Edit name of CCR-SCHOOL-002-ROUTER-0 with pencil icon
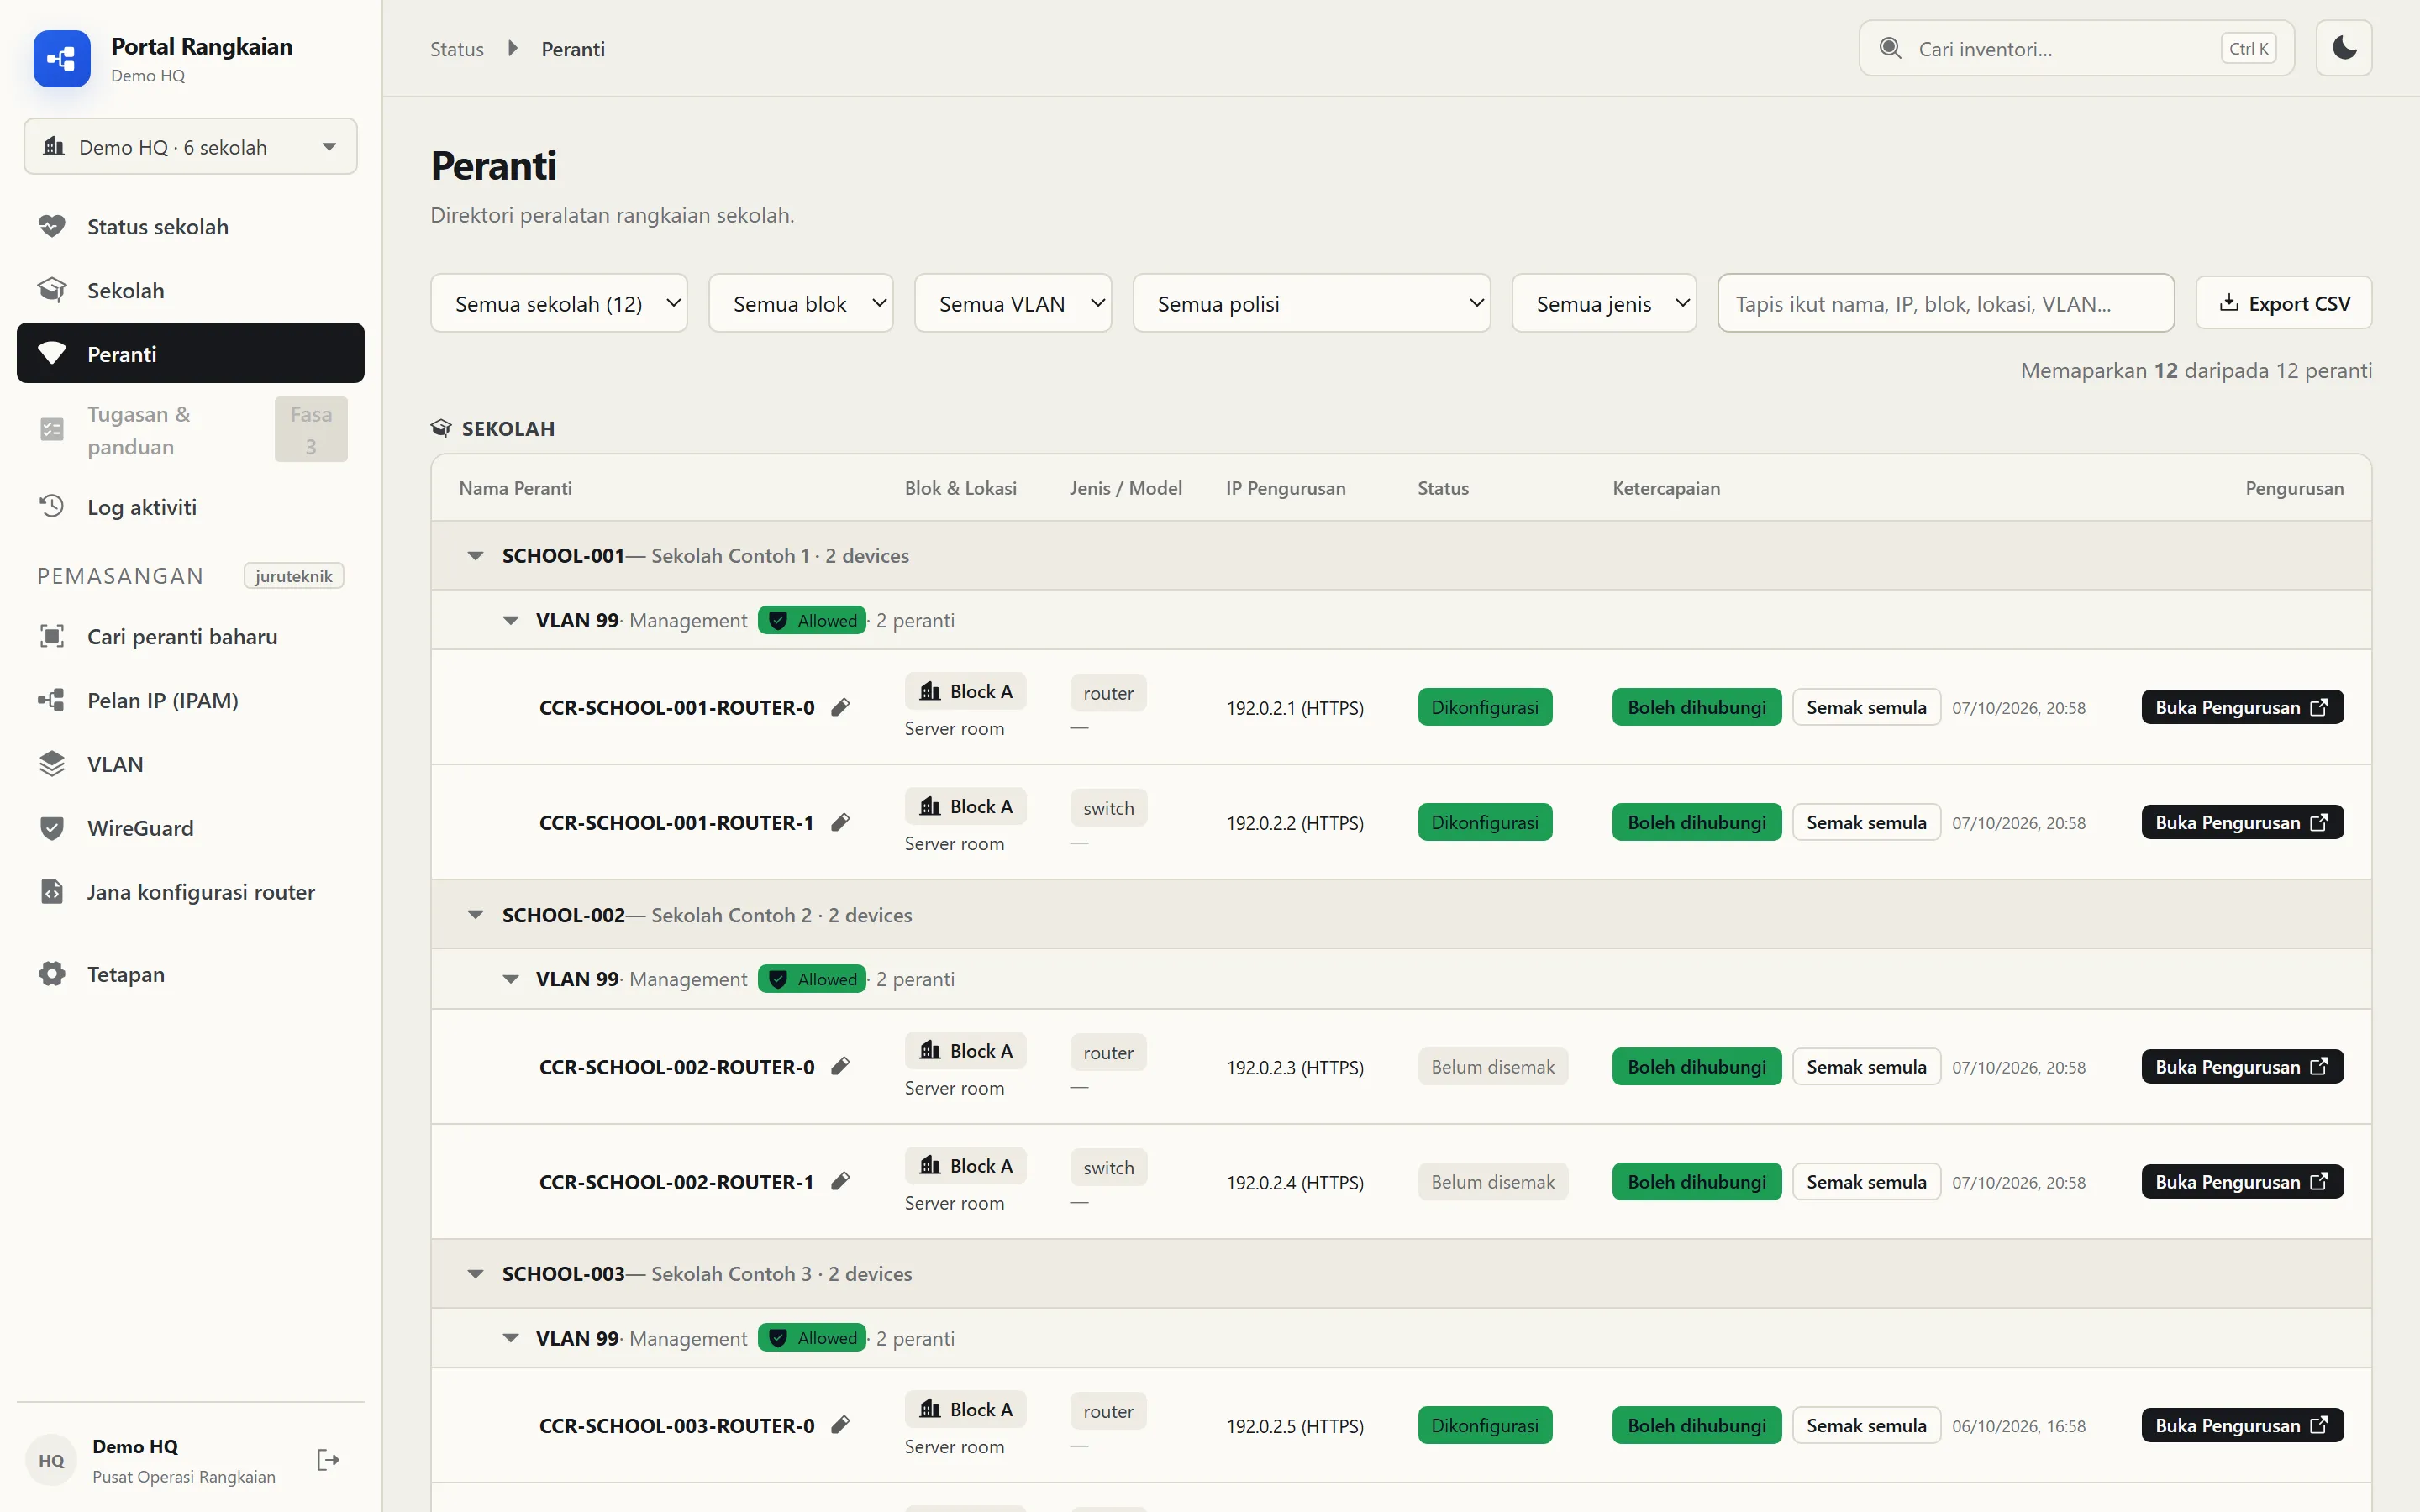The height and width of the screenshot is (1512, 2420). click(841, 1067)
